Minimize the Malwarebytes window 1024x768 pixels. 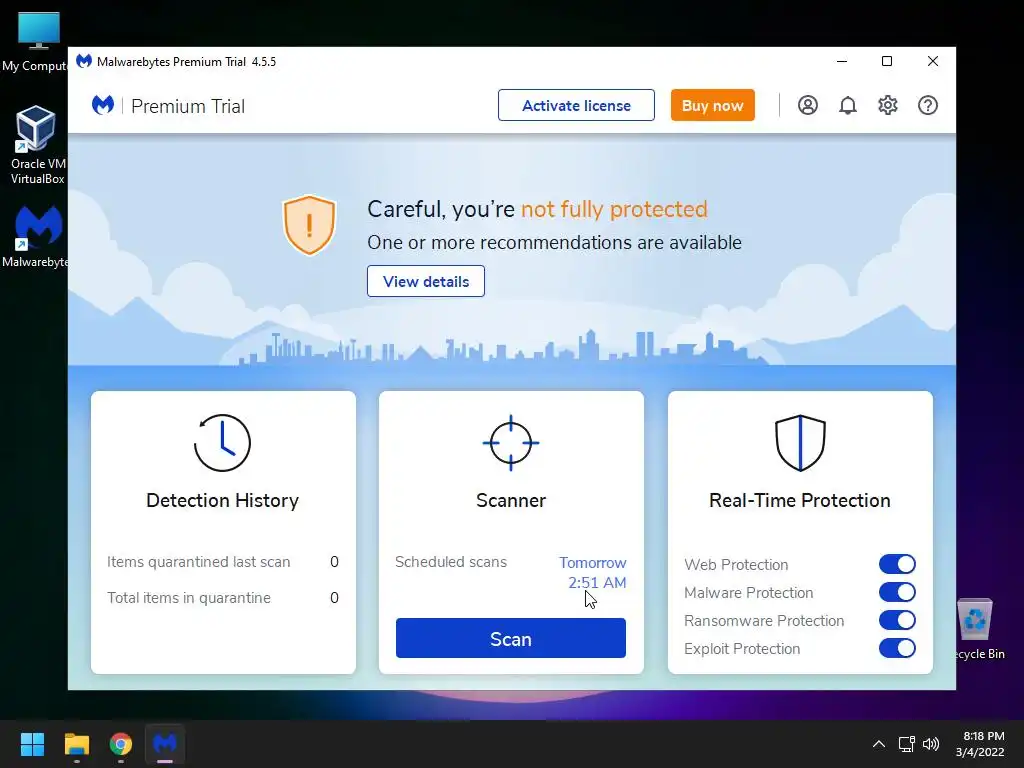[x=842, y=61]
